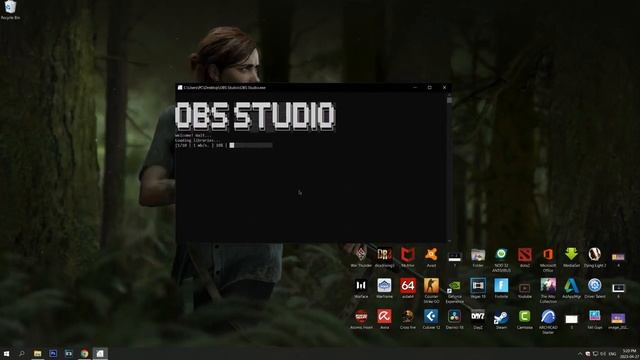Launch the War Thunder desktop shortcut
Image resolution: width=640 pixels, height=360 pixels.
pyautogui.click(x=361, y=258)
